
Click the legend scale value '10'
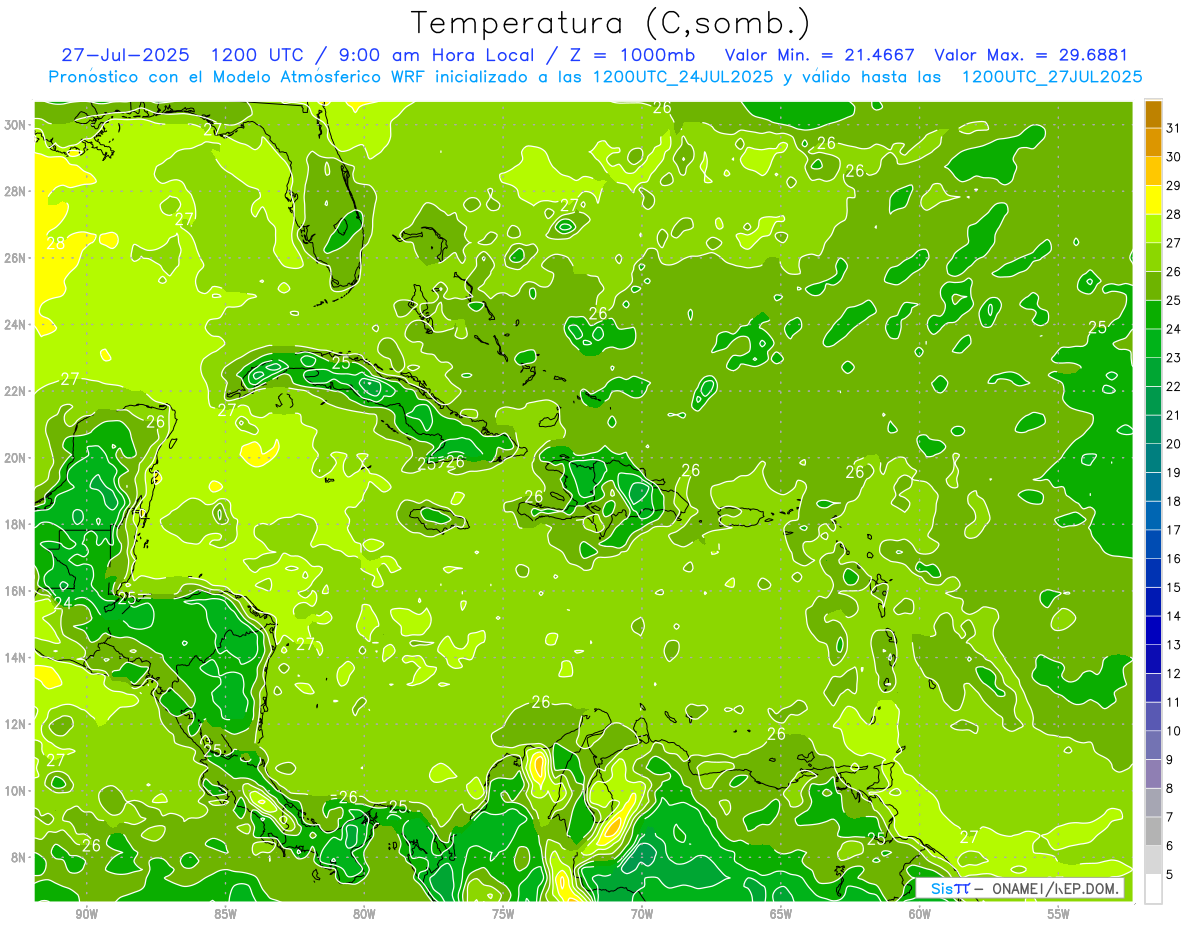(1174, 731)
